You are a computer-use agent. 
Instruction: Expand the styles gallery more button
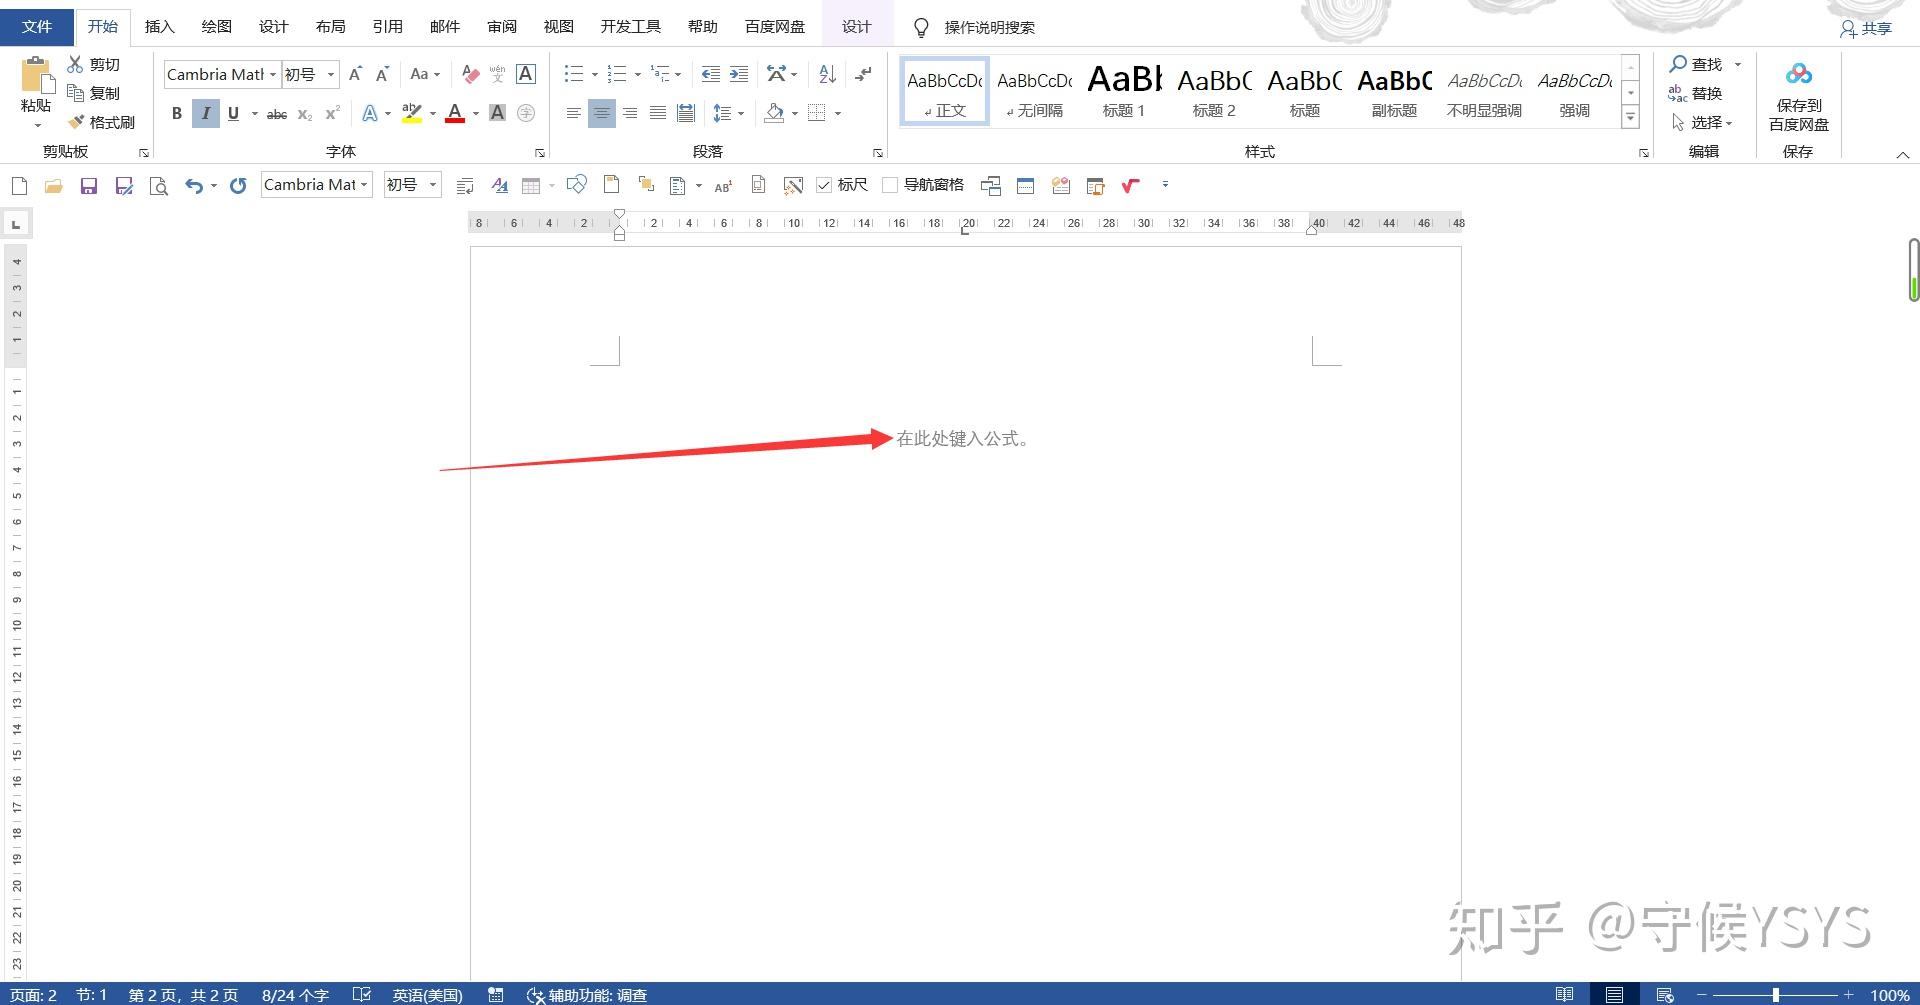point(1631,117)
